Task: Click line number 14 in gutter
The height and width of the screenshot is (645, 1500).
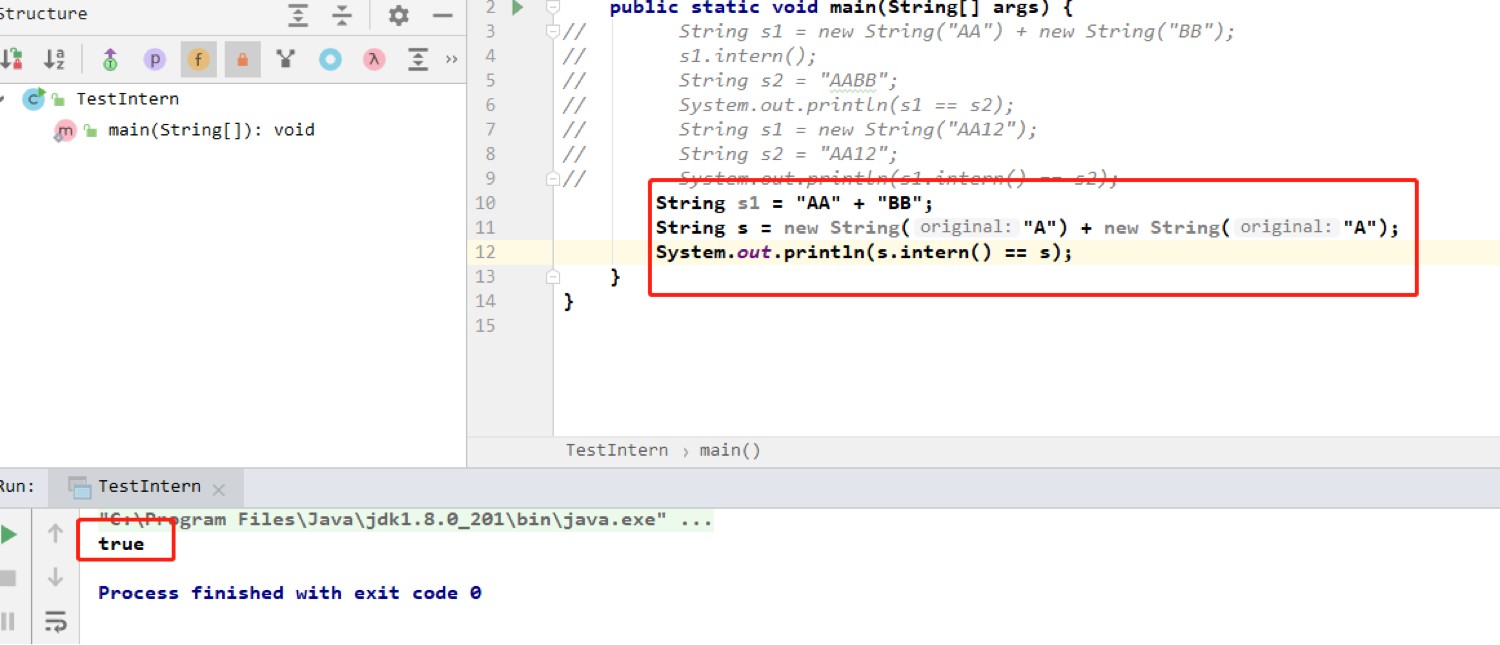Action: 485,301
